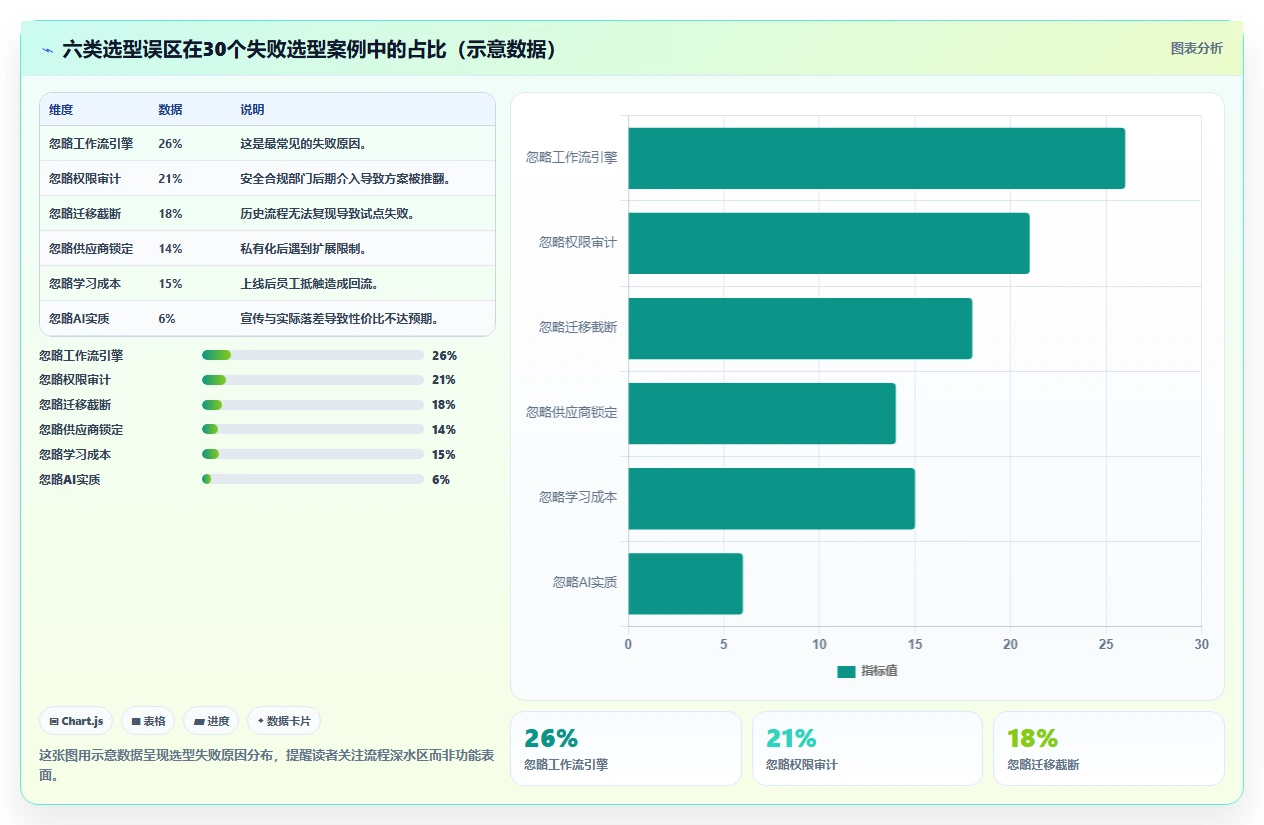
Task: Click table cell 忽略供应商锁定
Action: (x=91, y=249)
